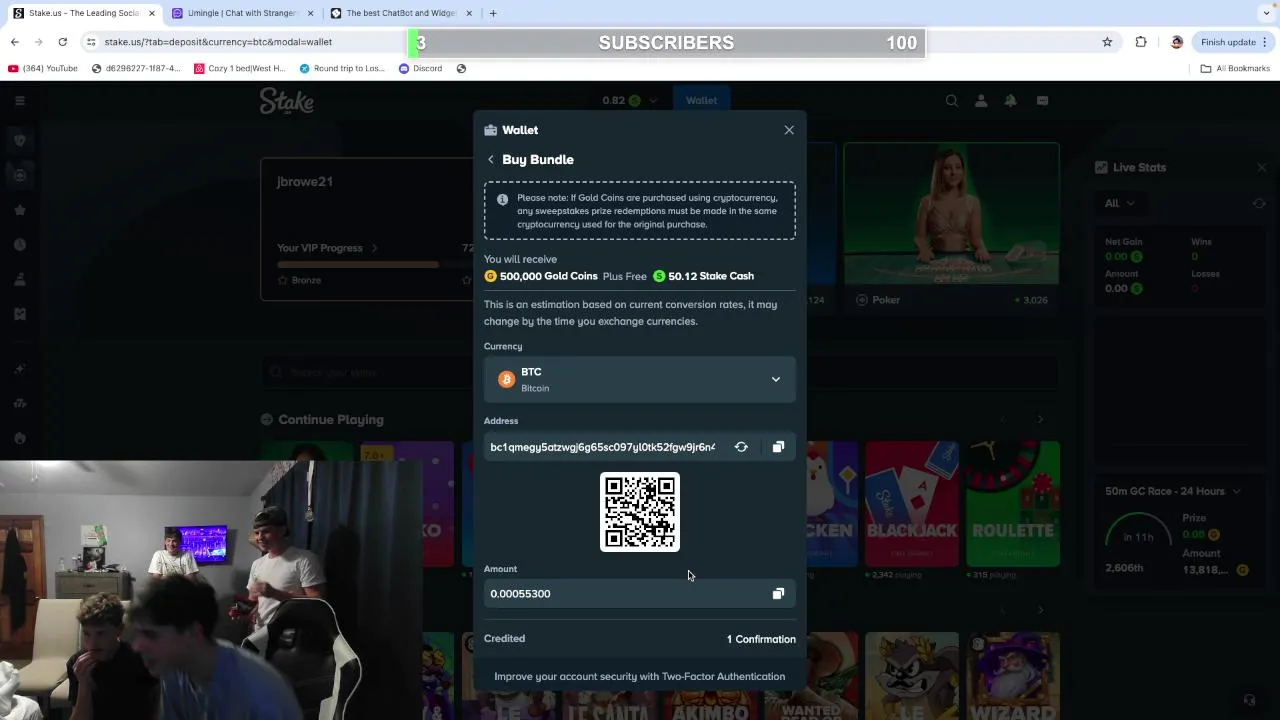Screen dimensions: 1280x720
Task: Open the Poker game thumbnail
Action: point(951,213)
